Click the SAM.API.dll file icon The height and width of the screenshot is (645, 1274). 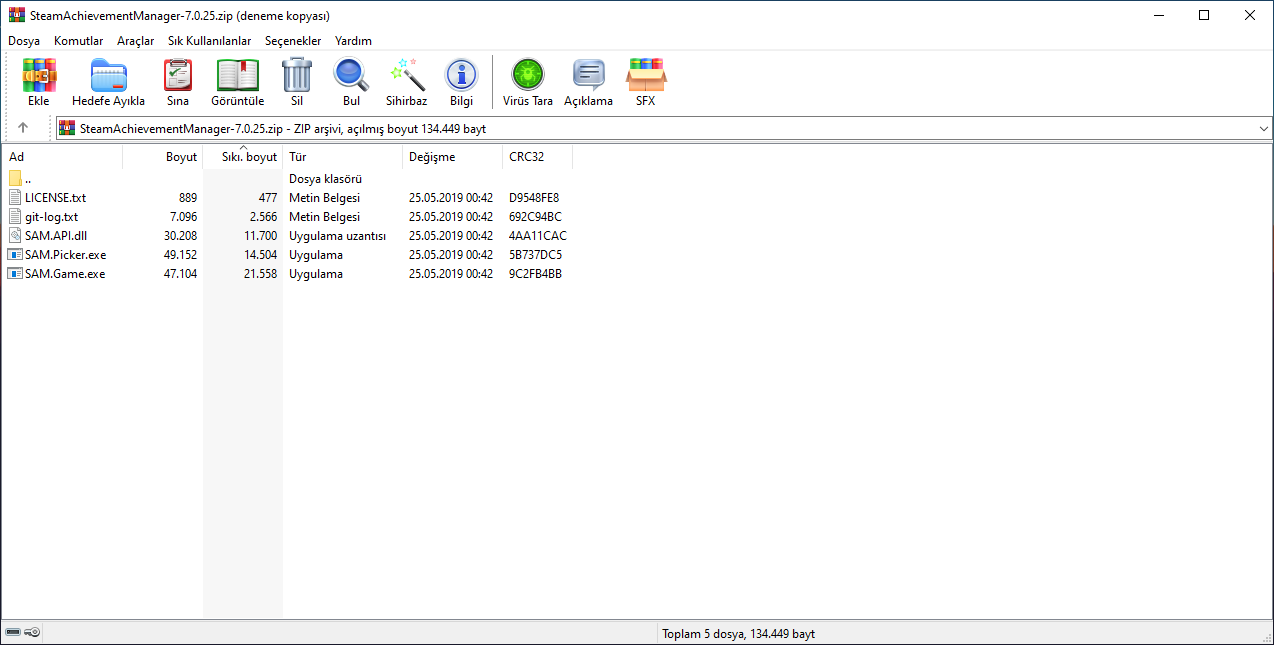coord(15,236)
